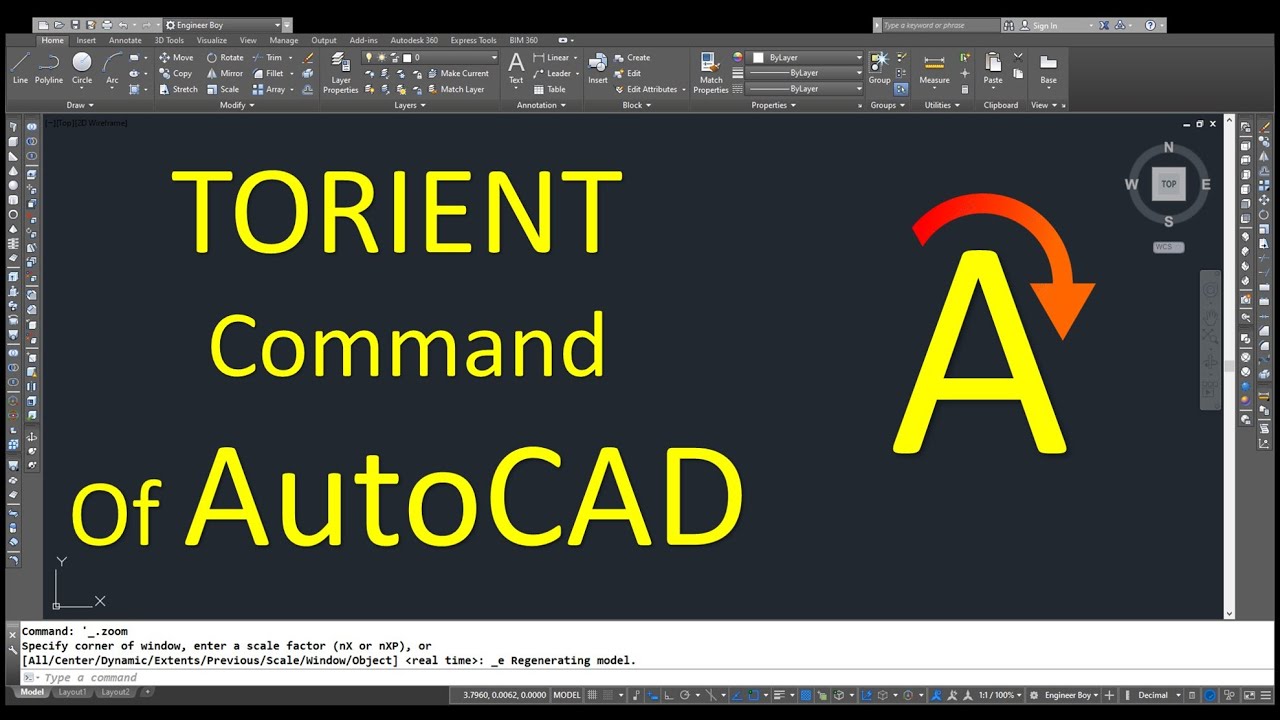Toggle polar tracking in status bar
Viewport: 1280px width, 720px height.
pyautogui.click(x=685, y=695)
